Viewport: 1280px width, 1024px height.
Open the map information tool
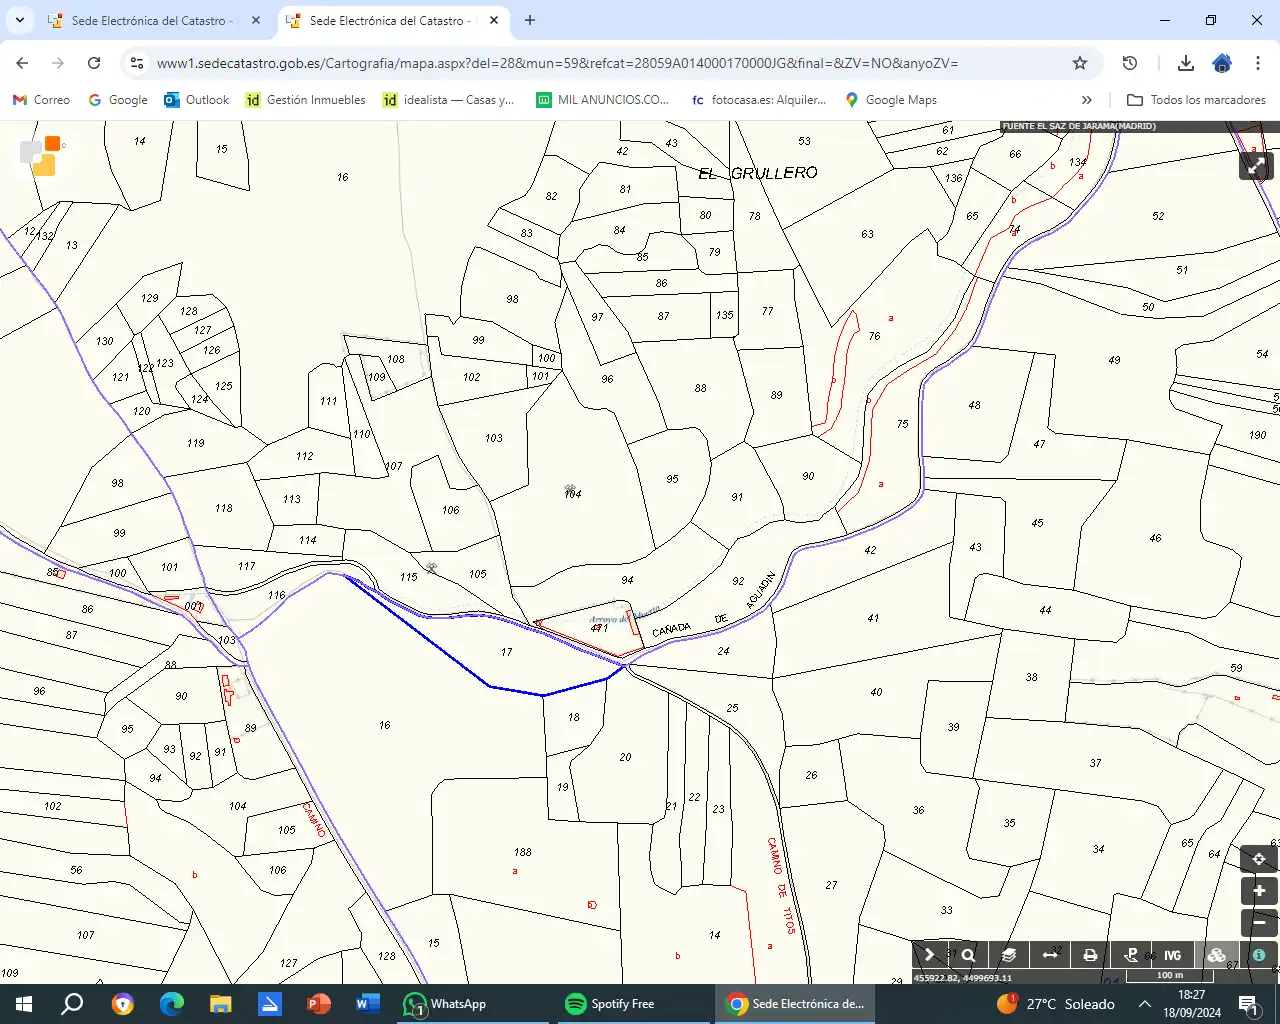click(1258, 955)
